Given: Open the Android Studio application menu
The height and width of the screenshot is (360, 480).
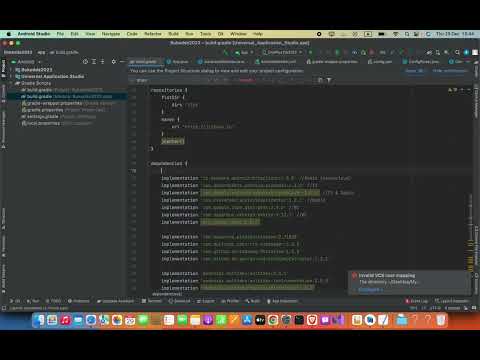Looking at the screenshot, I should (34, 34).
